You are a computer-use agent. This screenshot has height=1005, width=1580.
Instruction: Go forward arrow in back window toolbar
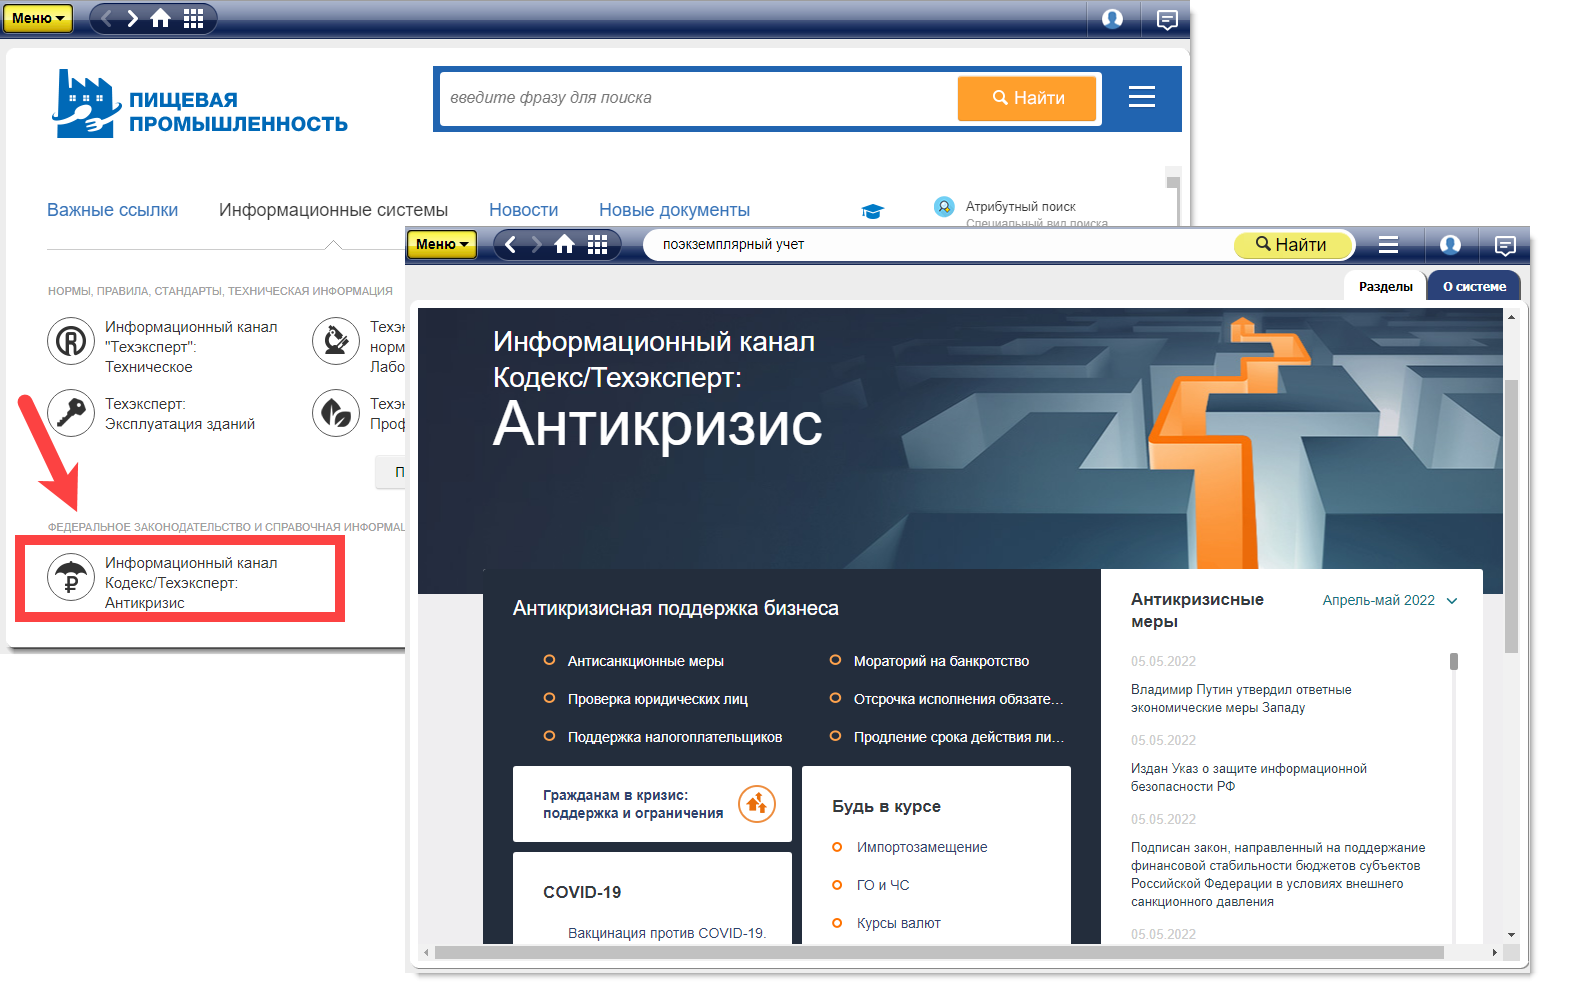[x=133, y=18]
